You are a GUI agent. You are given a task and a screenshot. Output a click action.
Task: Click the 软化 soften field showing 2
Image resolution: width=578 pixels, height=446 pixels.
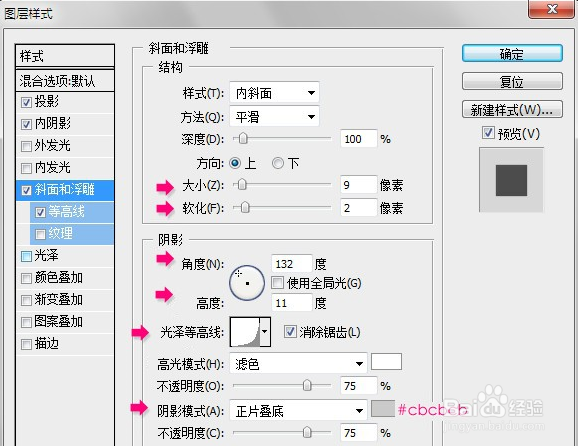359,208
